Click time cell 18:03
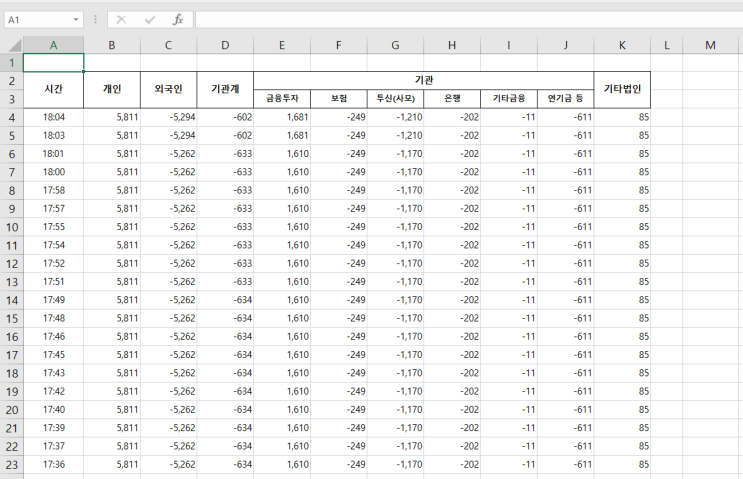 click(54, 136)
